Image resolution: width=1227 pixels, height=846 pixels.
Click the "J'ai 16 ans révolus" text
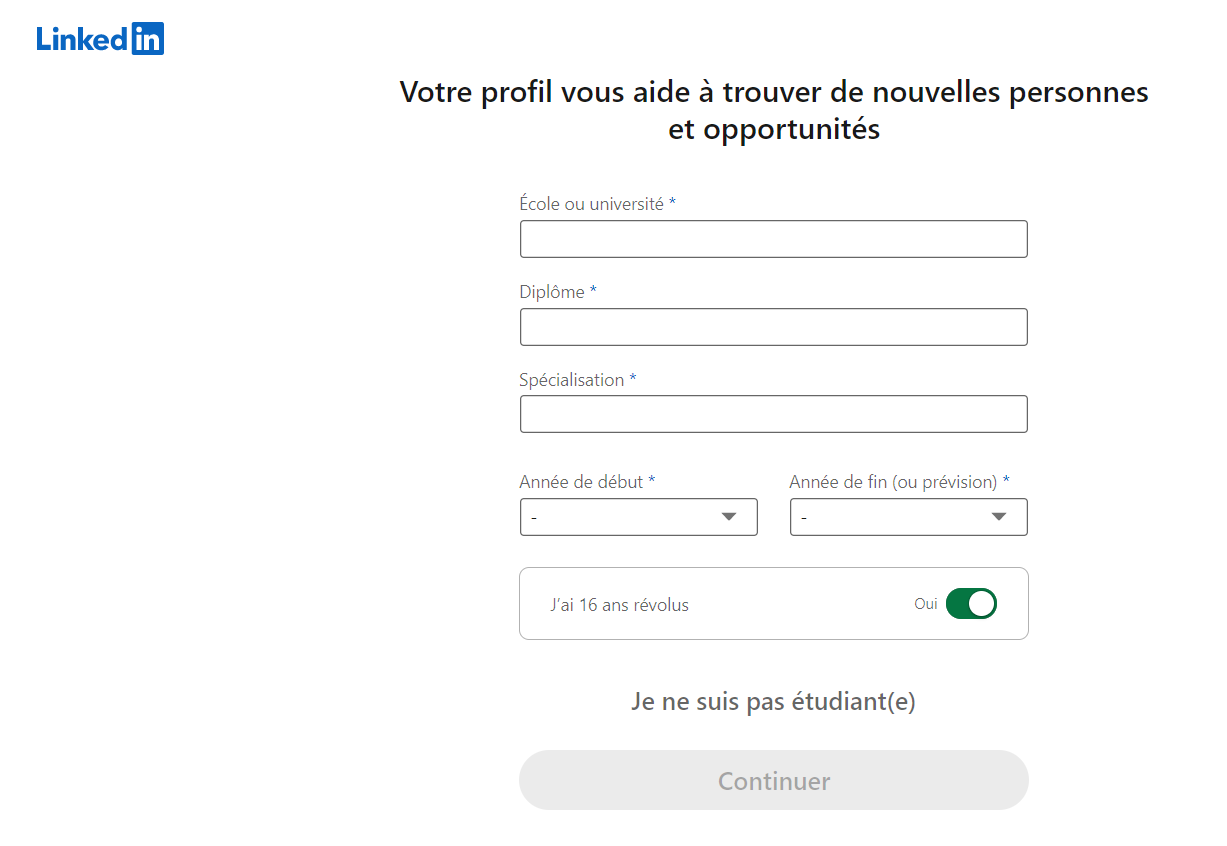(619, 605)
